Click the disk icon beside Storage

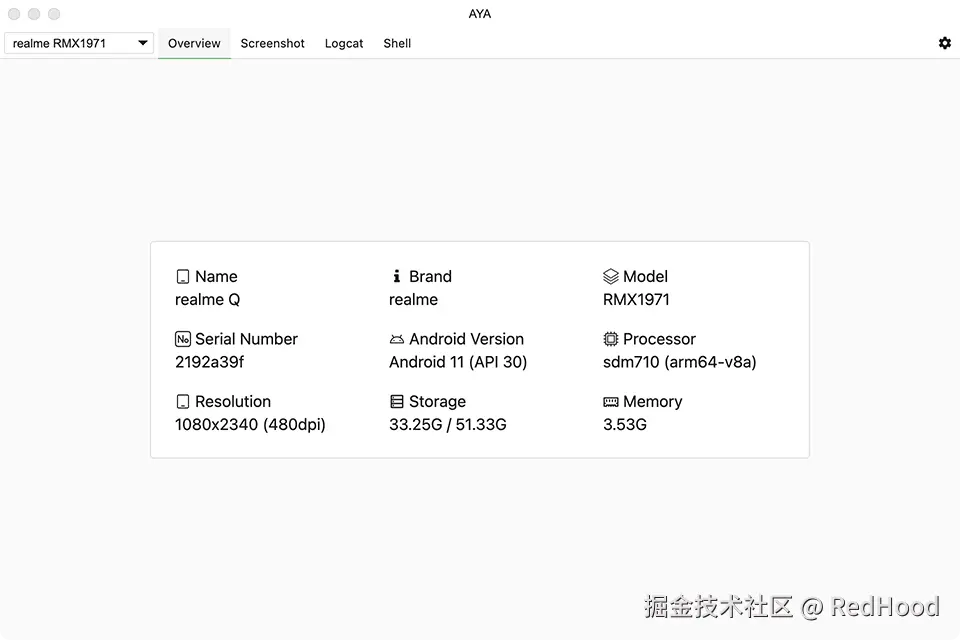[397, 402]
